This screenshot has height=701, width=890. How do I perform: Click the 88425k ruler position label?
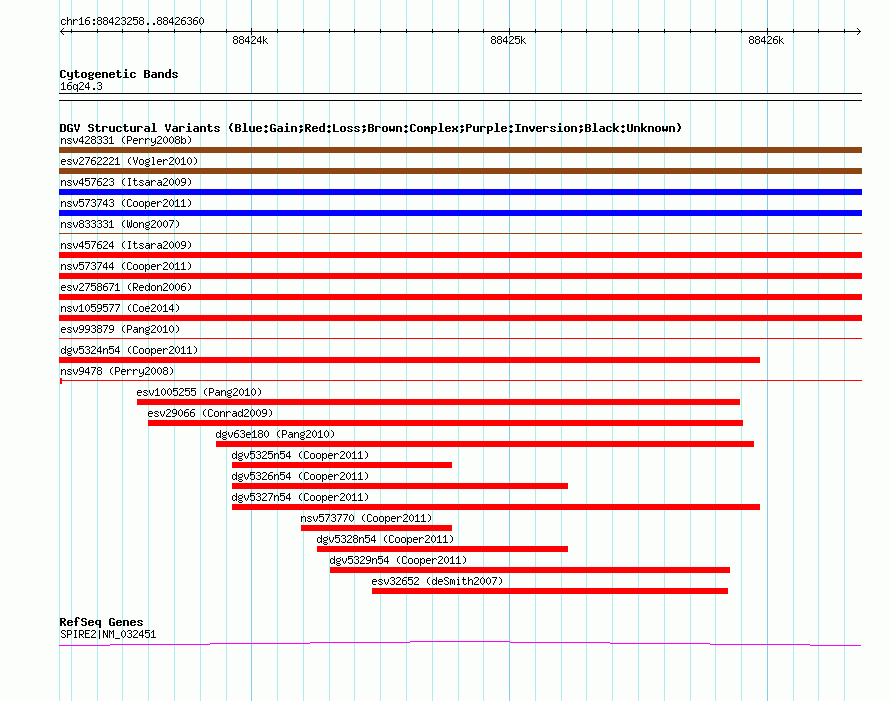pos(508,40)
